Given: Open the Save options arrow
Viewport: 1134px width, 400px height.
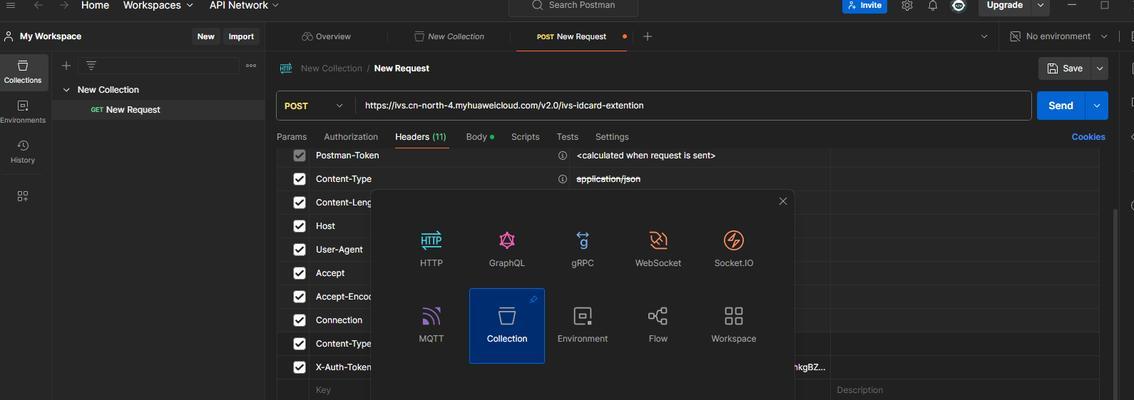Looking at the screenshot, I should (x=1100, y=68).
